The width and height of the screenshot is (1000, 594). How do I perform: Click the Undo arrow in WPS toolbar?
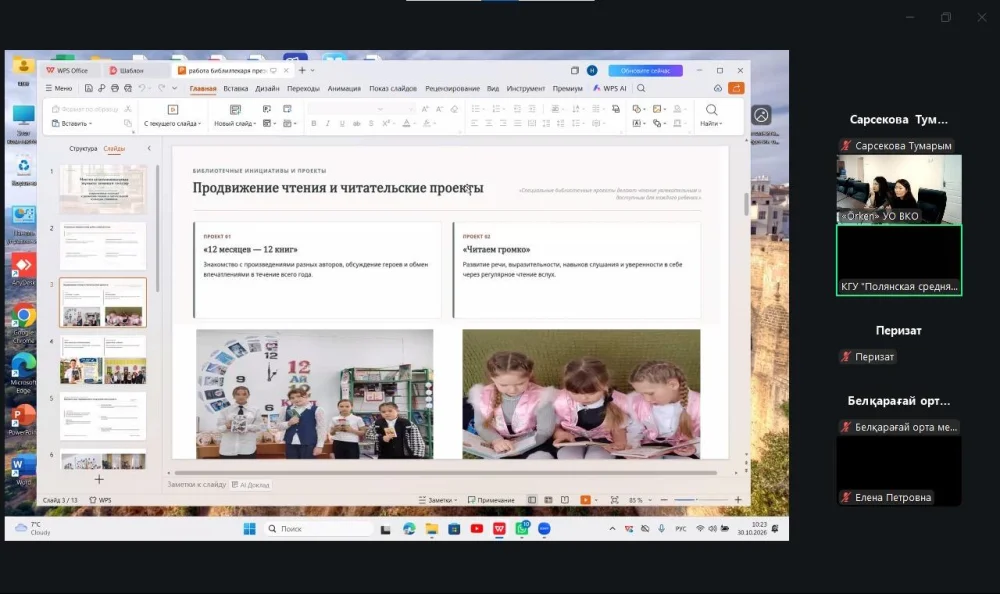coord(142,88)
